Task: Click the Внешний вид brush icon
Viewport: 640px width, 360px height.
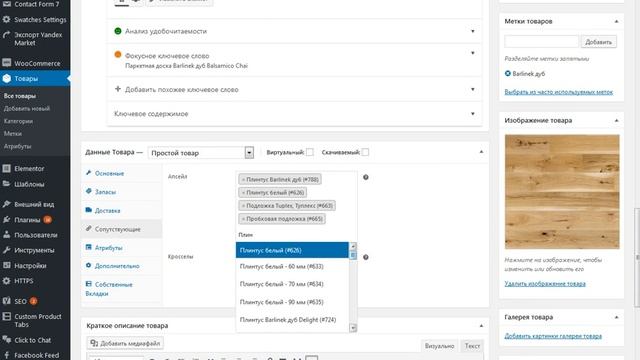Action: tap(7, 204)
